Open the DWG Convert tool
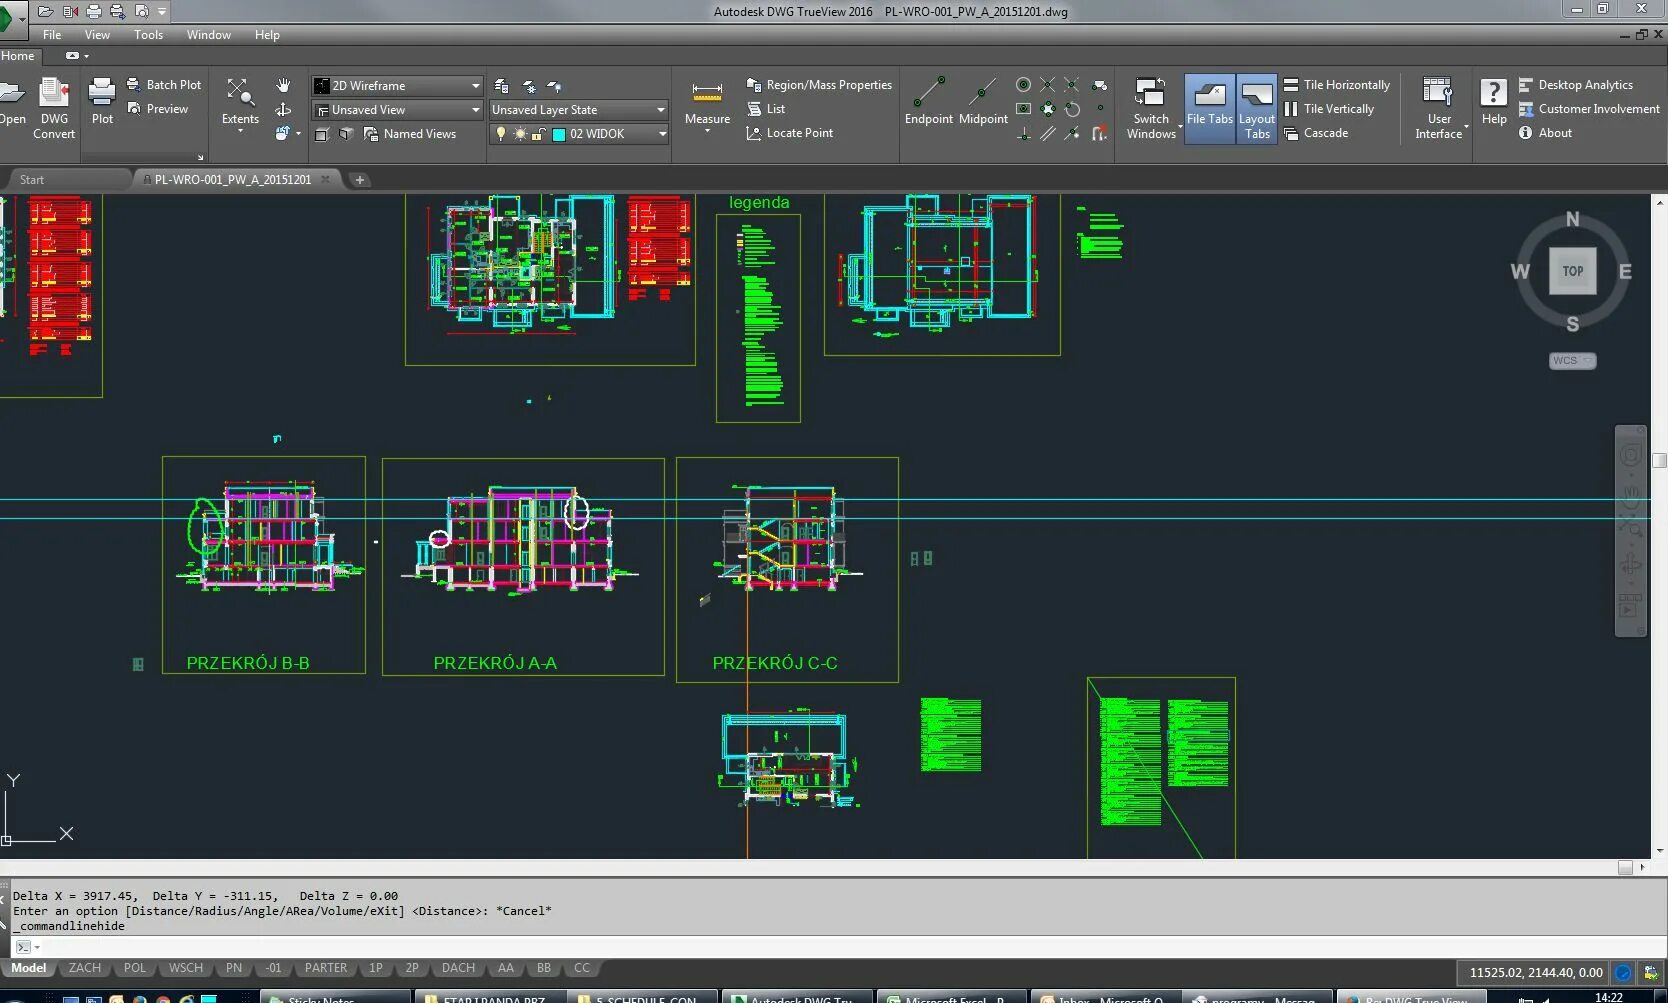This screenshot has height=1003, width=1668. point(54,108)
